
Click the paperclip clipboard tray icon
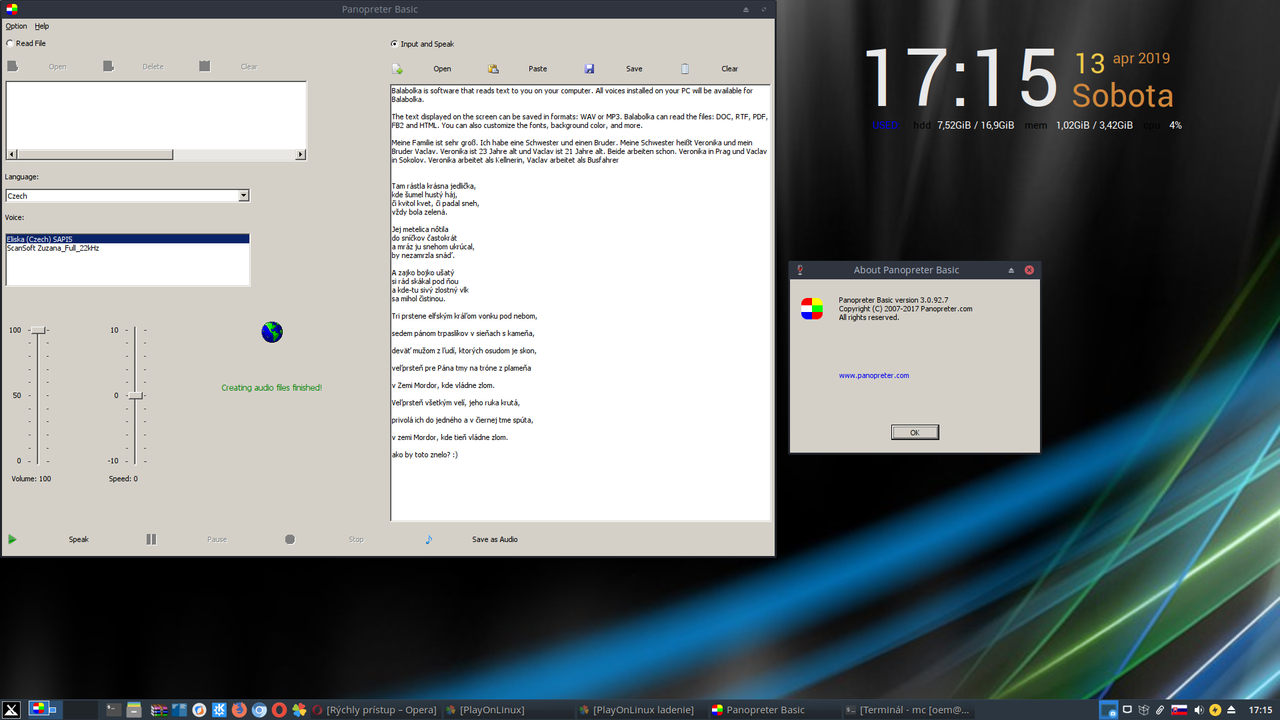tap(1160, 710)
